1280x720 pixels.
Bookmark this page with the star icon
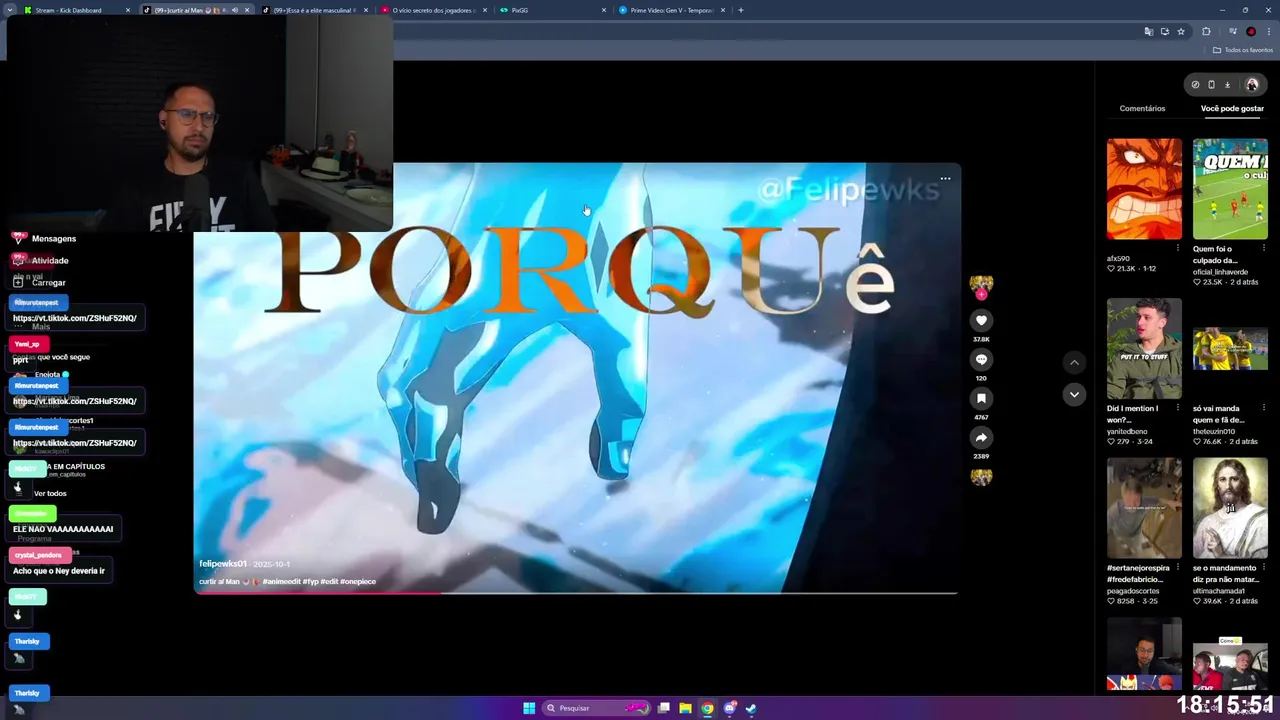click(1180, 32)
